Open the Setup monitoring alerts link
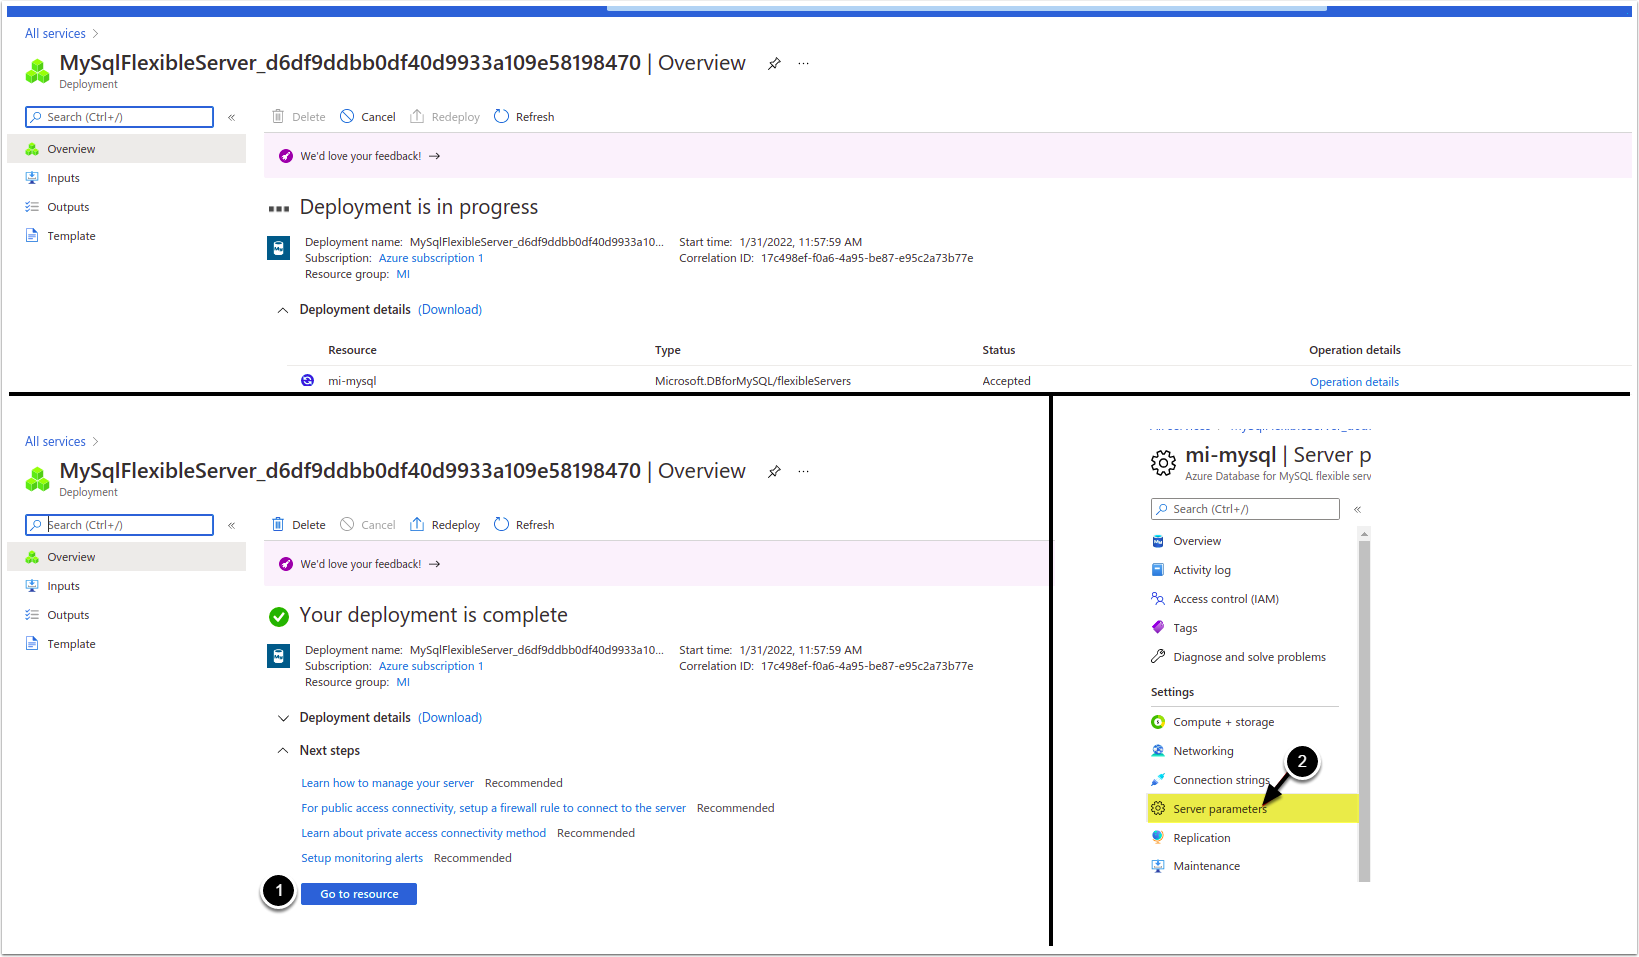1639x957 pixels. pyautogui.click(x=362, y=858)
